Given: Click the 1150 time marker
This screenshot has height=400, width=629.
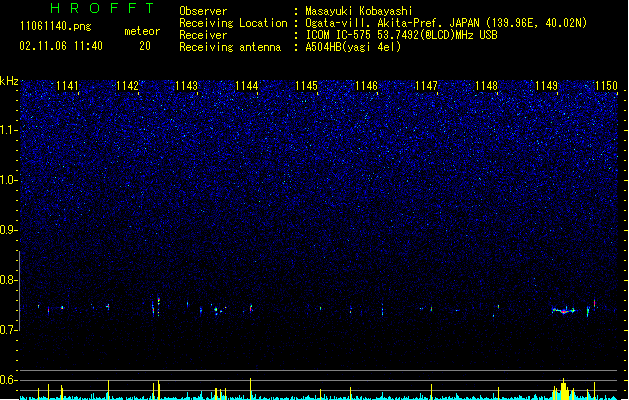Looking at the screenshot, I should 606,86.
